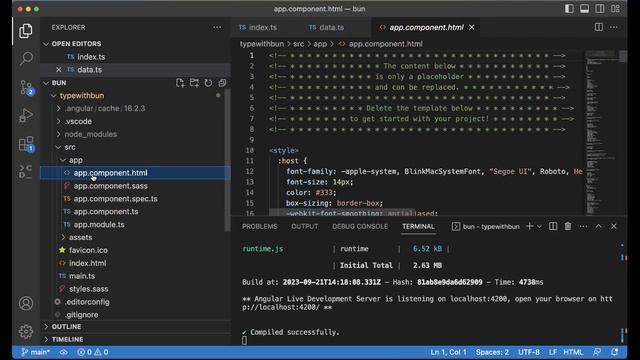
Task: Open notifications bell in status bar
Action: (x=615, y=352)
